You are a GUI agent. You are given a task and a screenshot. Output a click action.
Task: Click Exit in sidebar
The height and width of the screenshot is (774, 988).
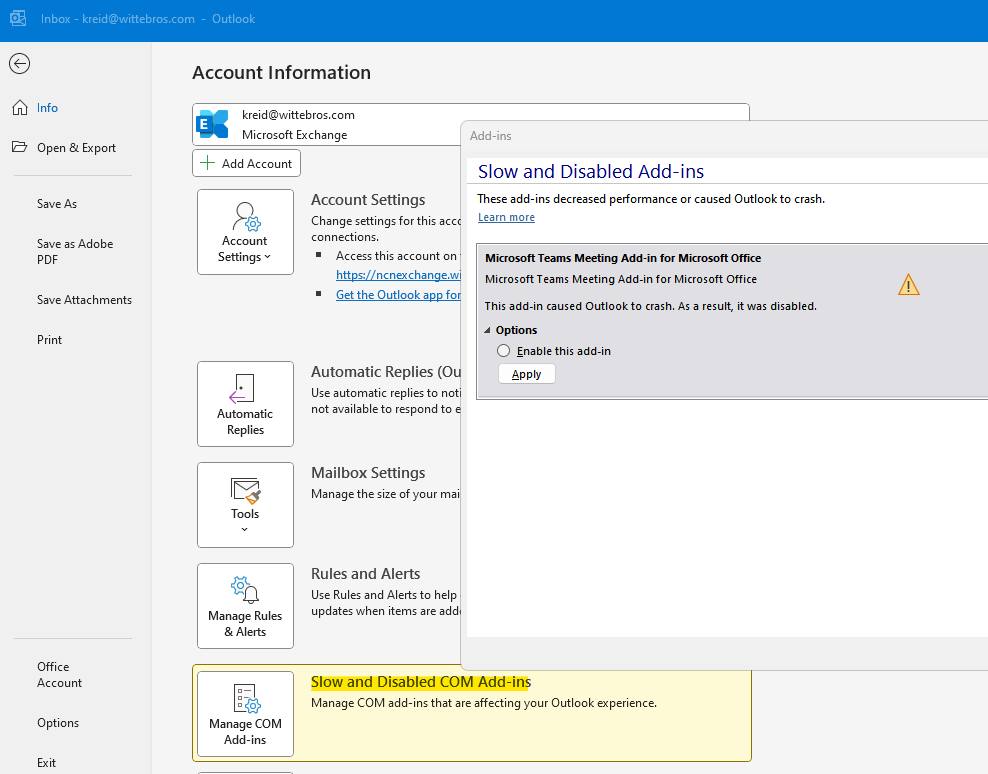[x=46, y=763]
